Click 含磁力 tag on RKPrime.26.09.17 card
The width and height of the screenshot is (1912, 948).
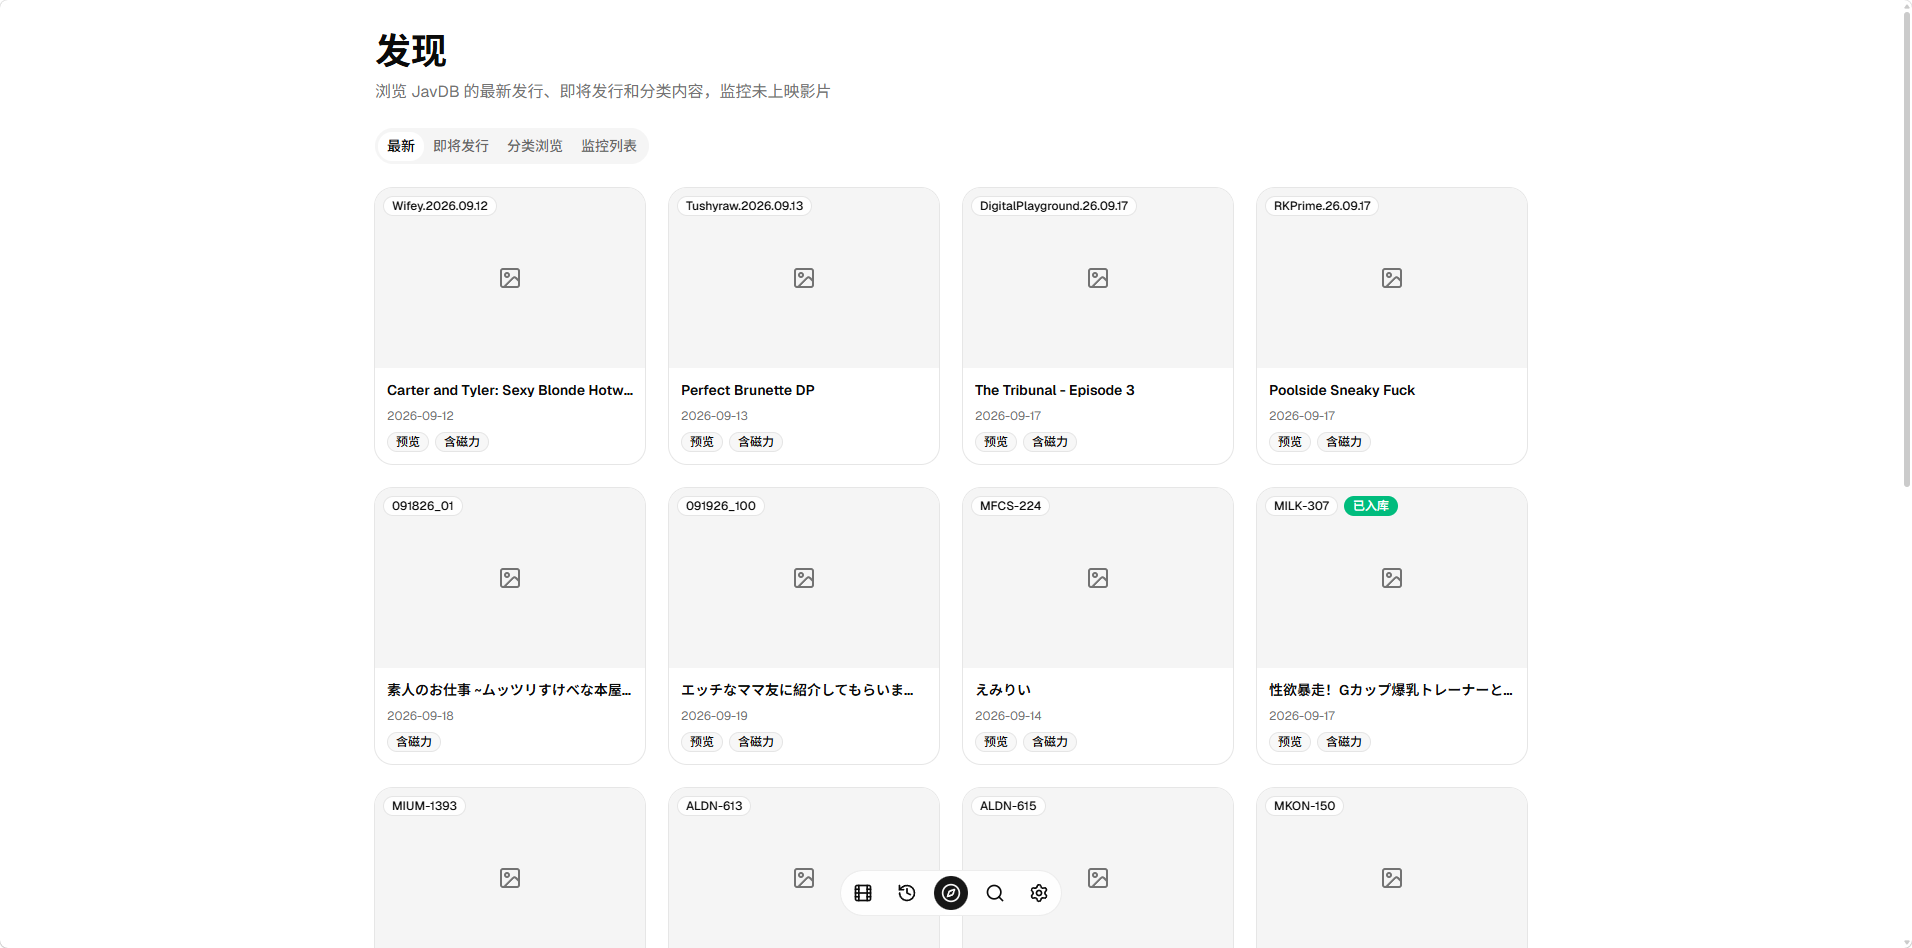(1344, 442)
